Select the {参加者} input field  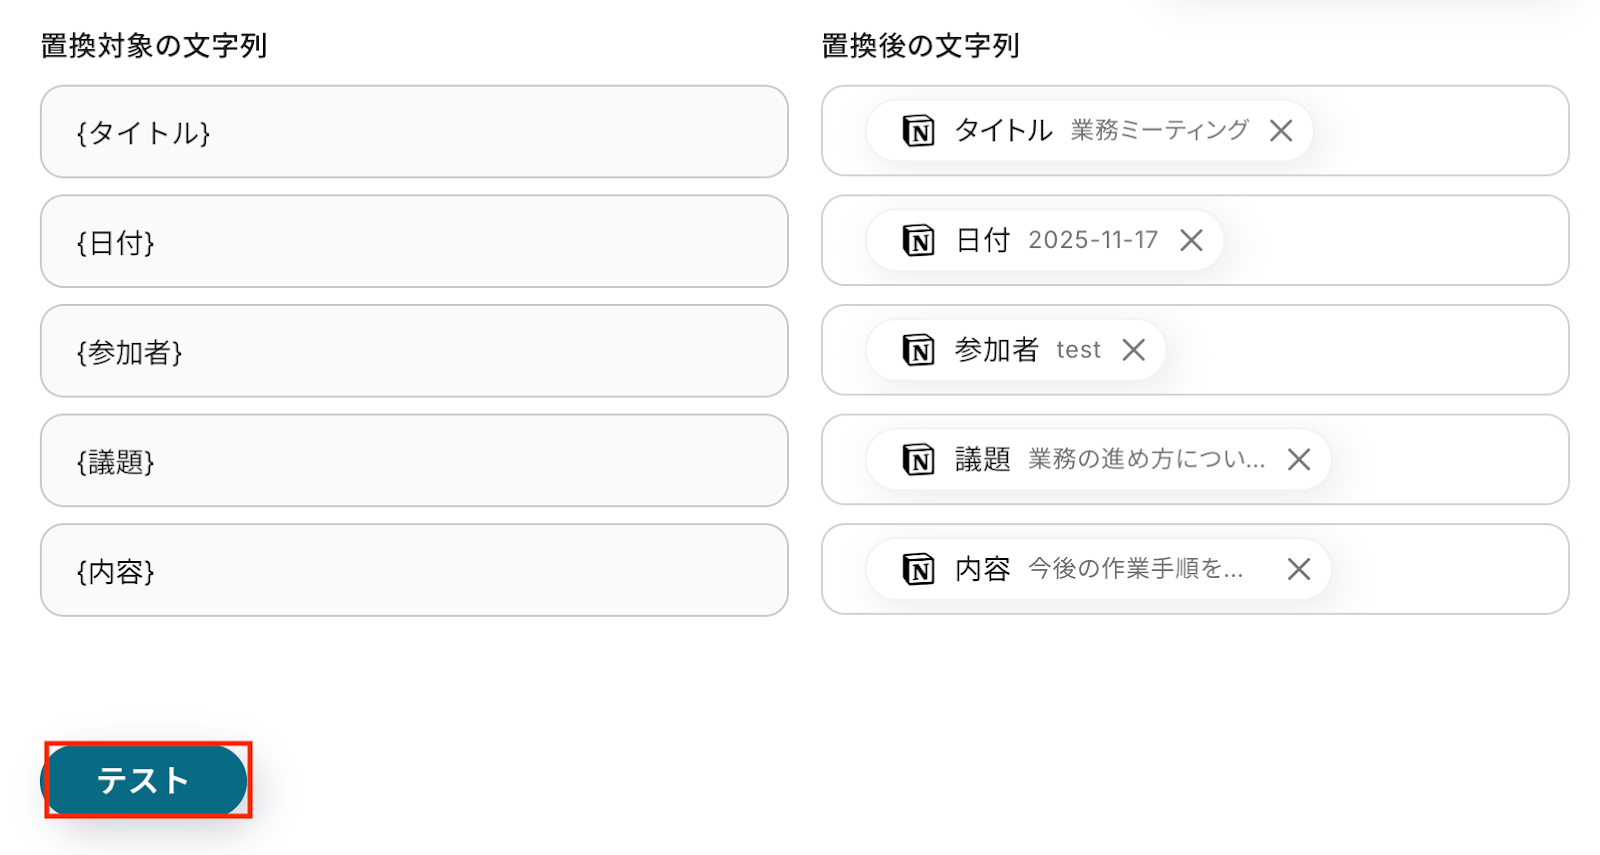click(x=414, y=351)
